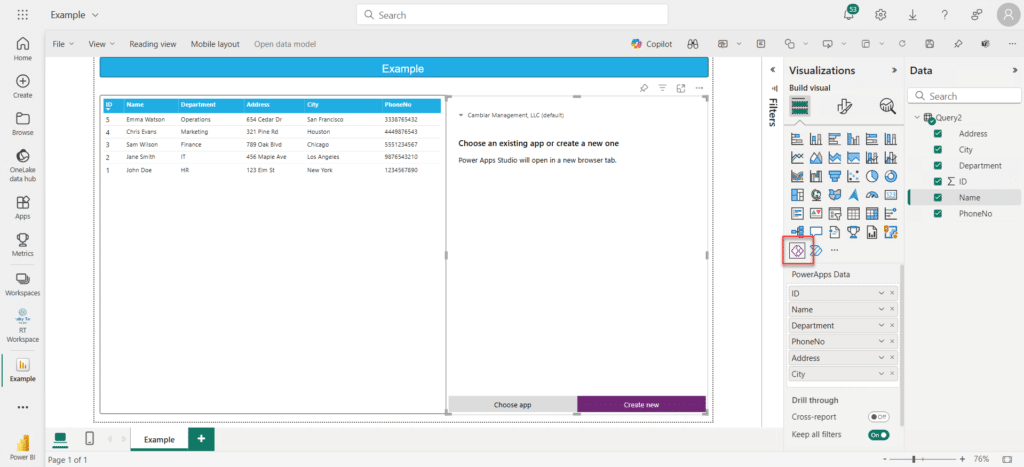Uncheck the Department field checkbox
This screenshot has height=467, width=1024.
point(937,166)
